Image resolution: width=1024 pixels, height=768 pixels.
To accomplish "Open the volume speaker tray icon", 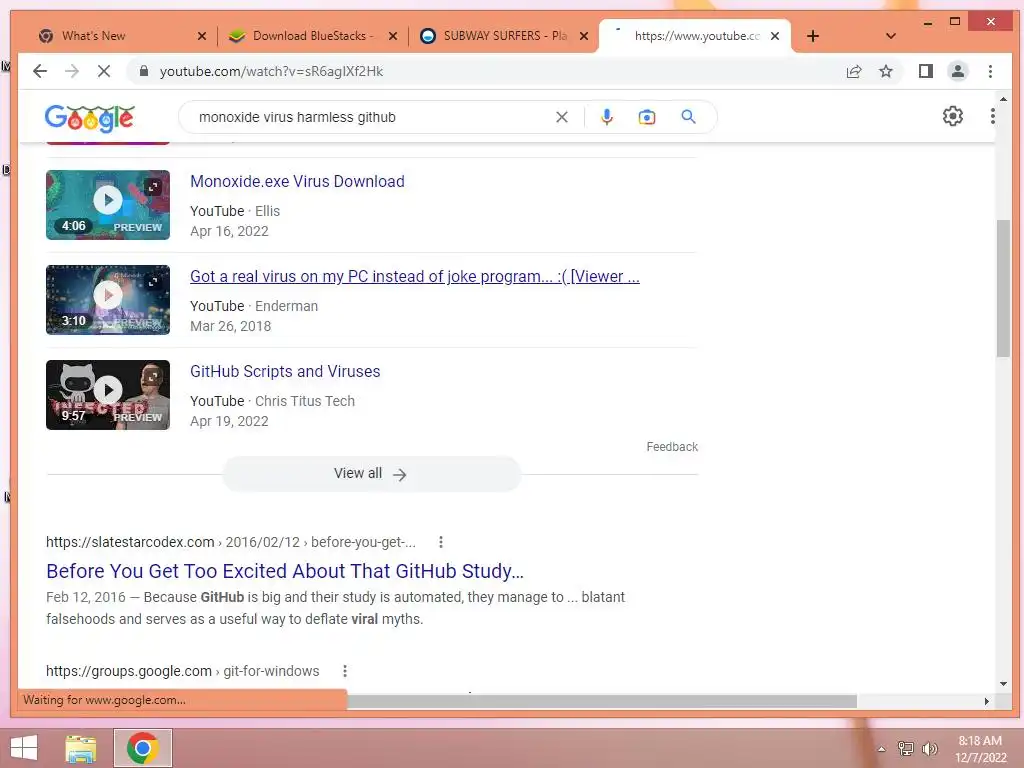I will click(929, 748).
